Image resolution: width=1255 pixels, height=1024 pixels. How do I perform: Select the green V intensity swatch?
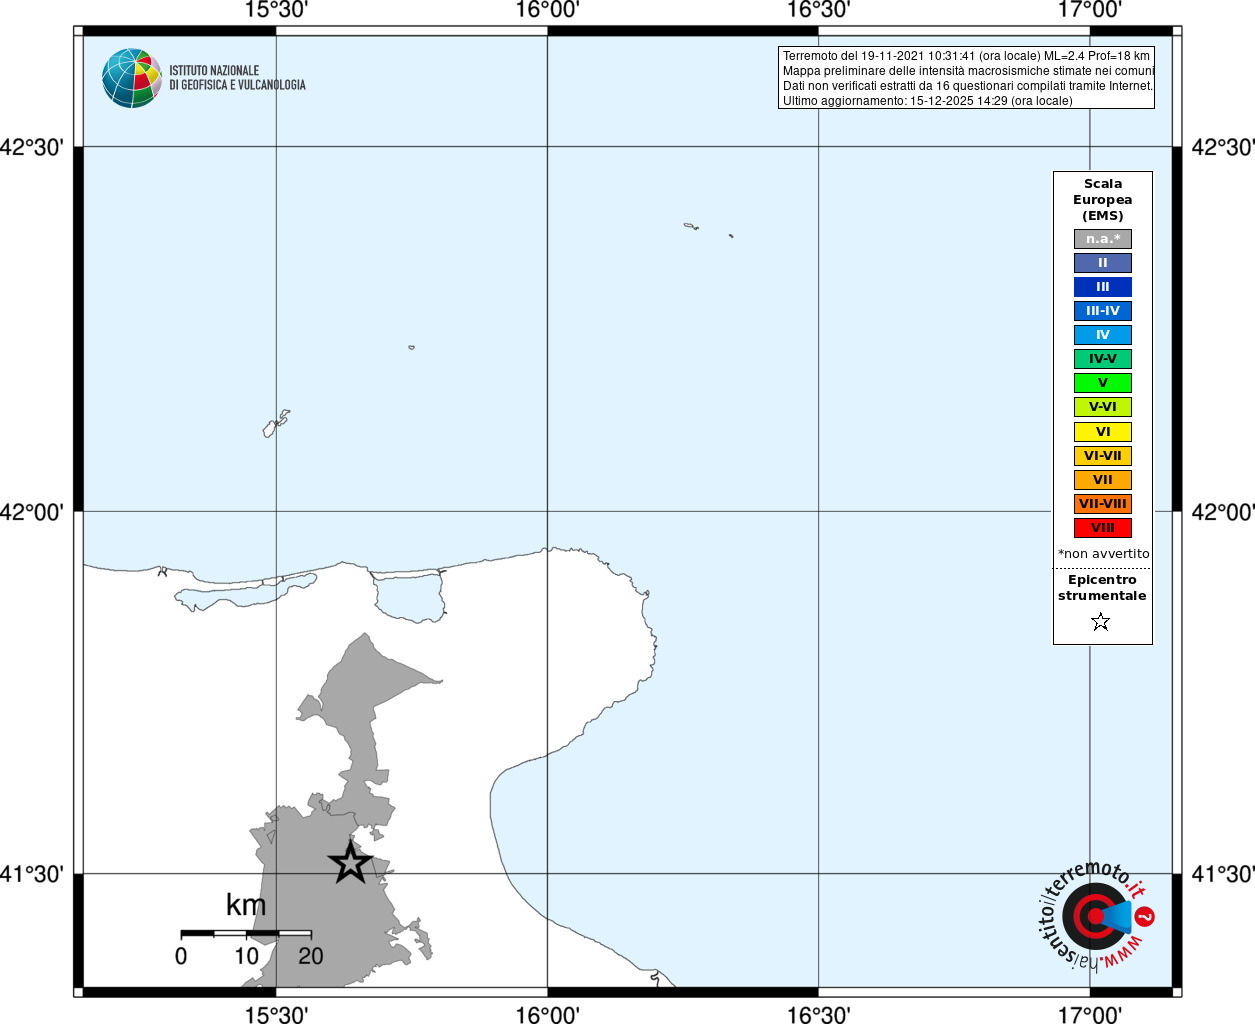coord(1102,383)
